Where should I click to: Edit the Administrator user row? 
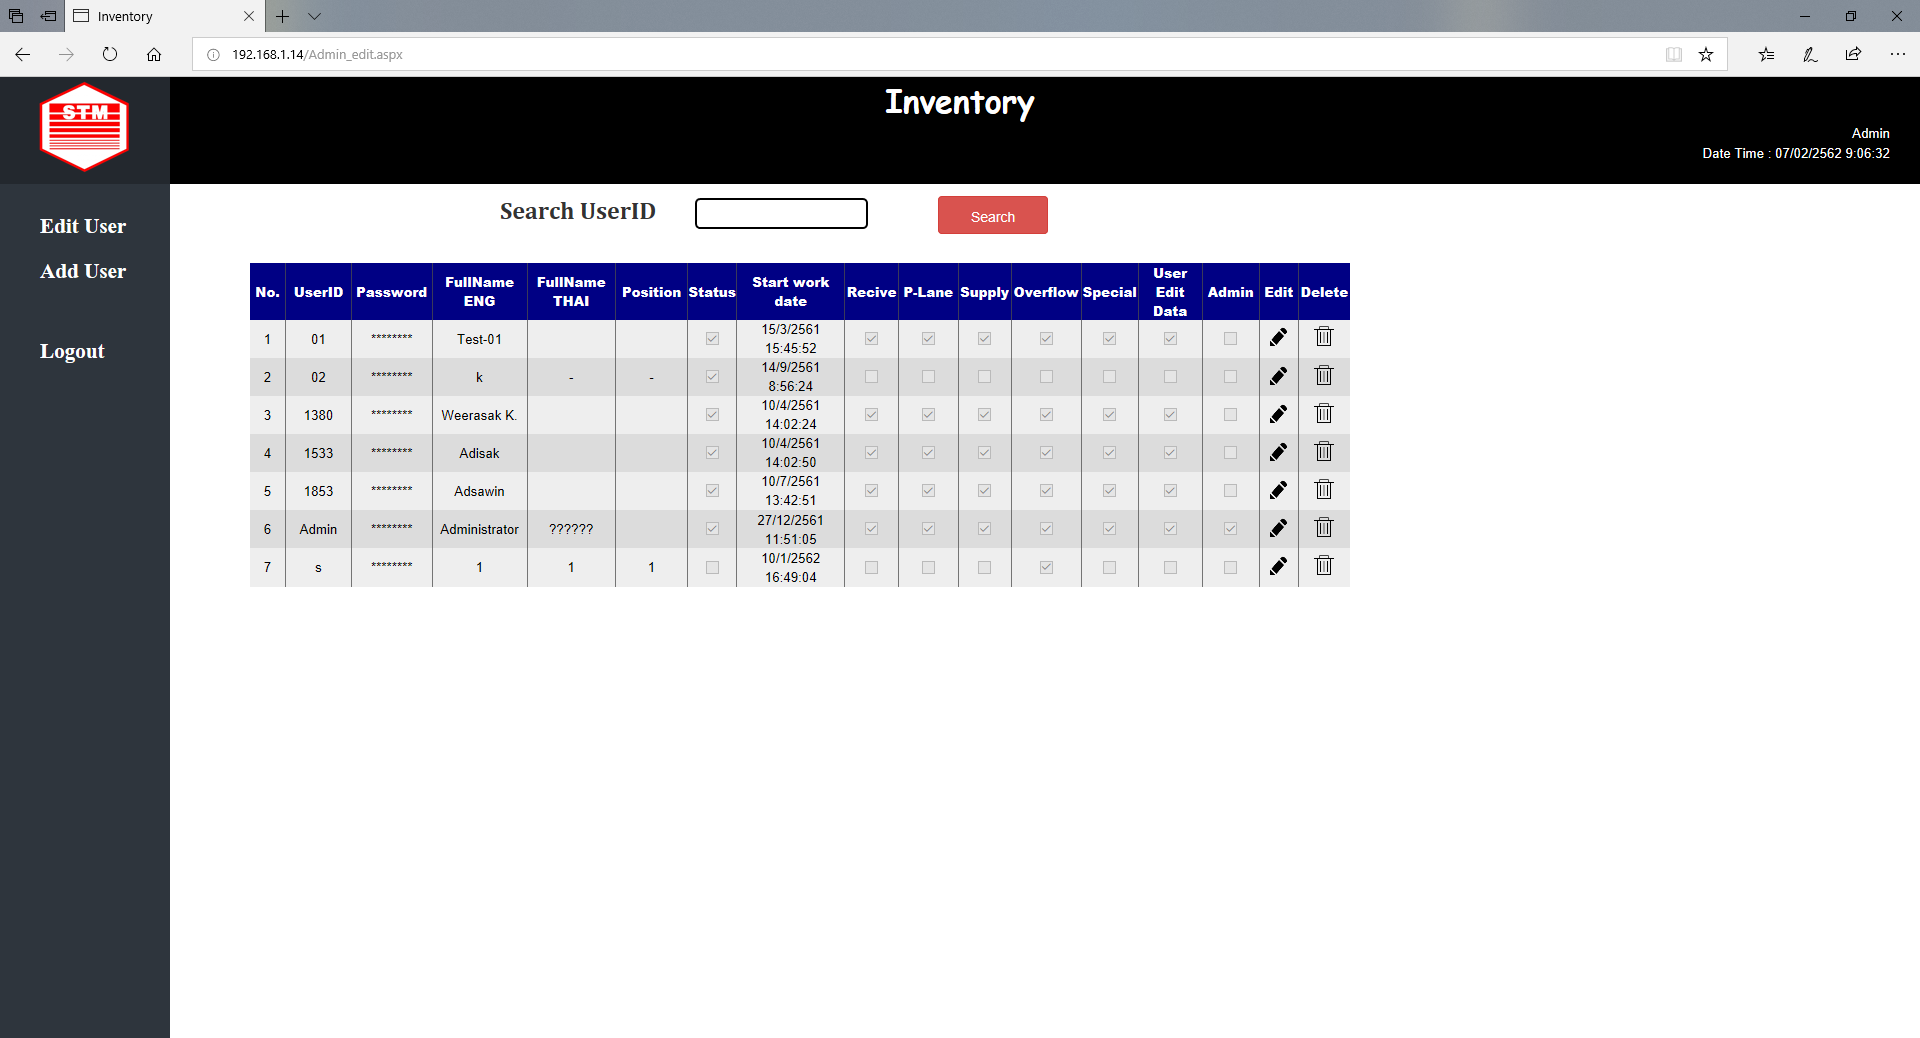[x=1278, y=528]
